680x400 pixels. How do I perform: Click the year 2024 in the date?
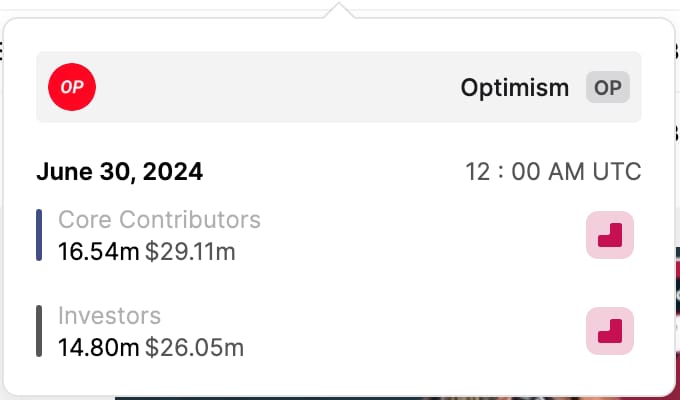174,172
